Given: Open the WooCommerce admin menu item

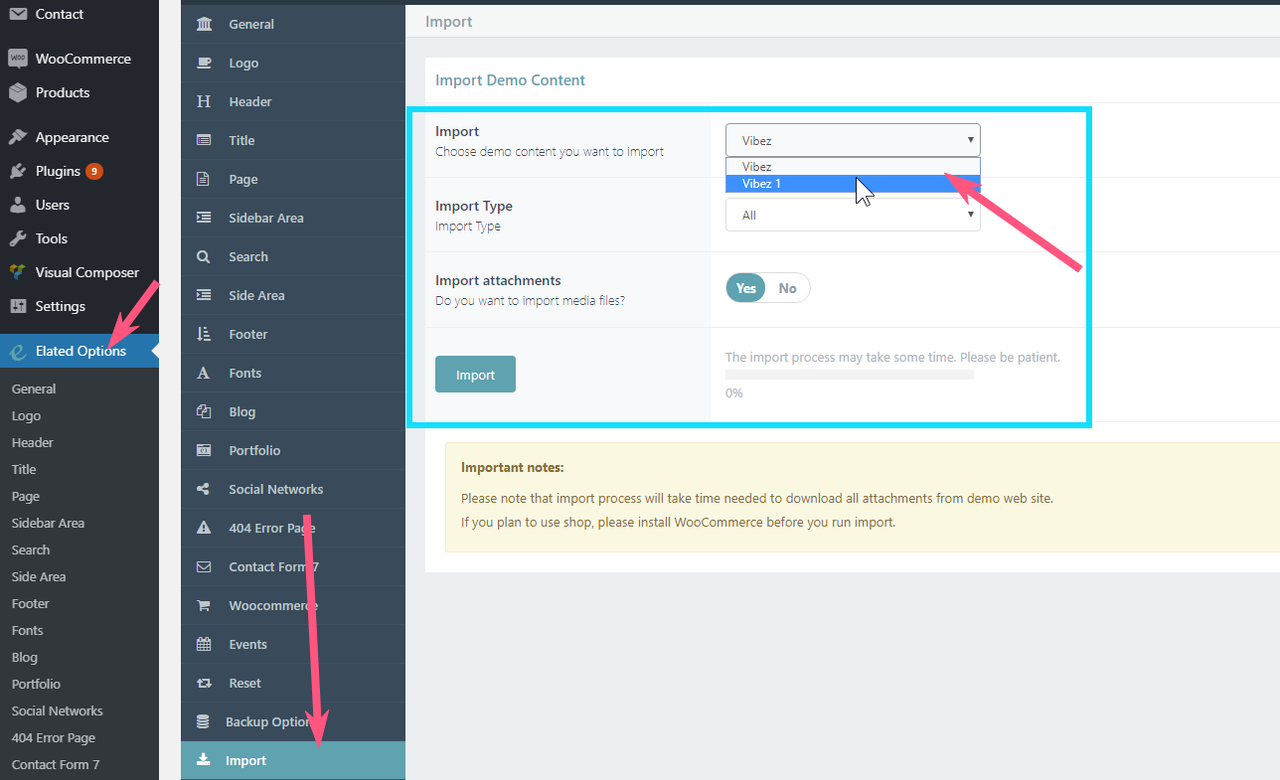Looking at the screenshot, I should tap(79, 59).
